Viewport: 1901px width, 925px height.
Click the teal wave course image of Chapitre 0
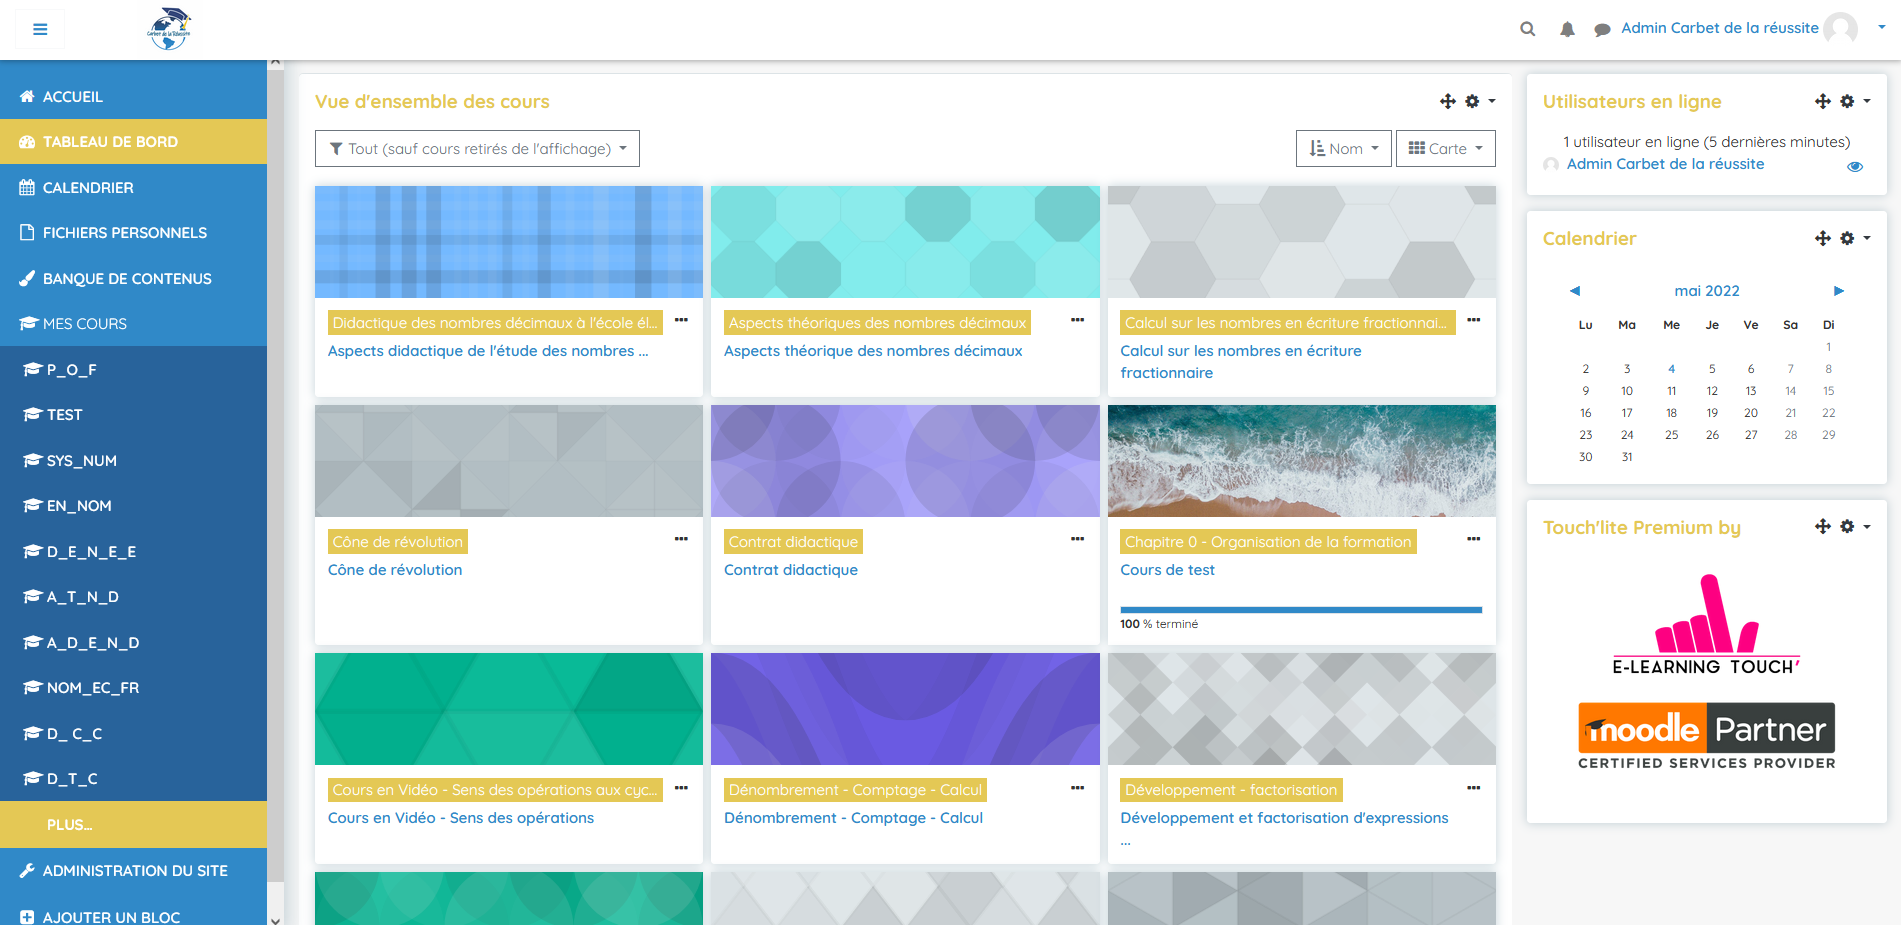tap(1302, 461)
